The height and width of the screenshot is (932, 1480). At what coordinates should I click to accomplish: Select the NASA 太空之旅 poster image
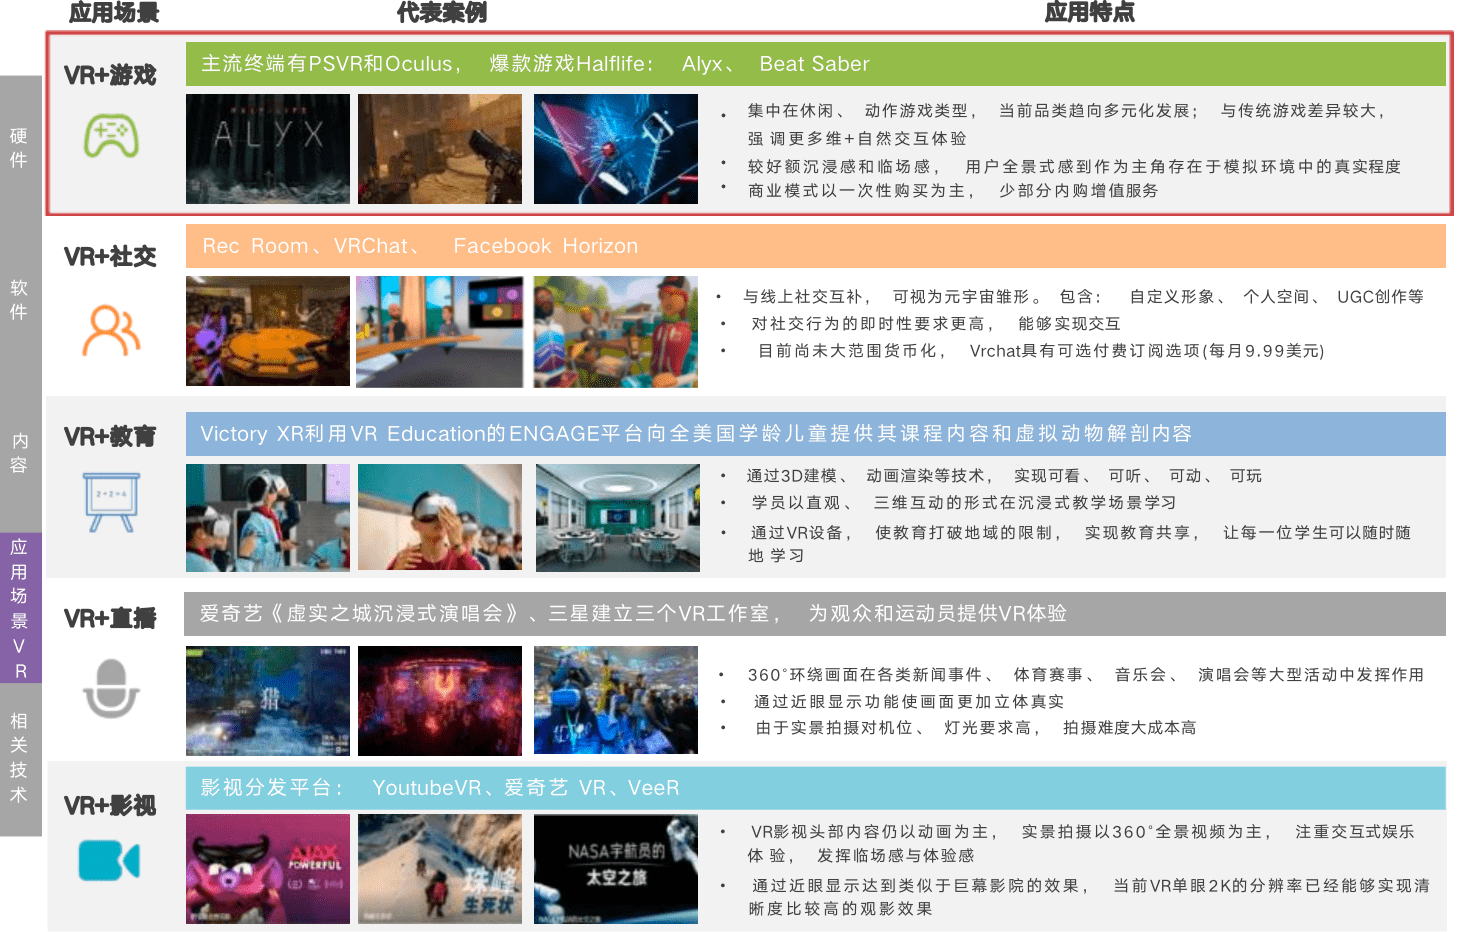click(x=616, y=868)
